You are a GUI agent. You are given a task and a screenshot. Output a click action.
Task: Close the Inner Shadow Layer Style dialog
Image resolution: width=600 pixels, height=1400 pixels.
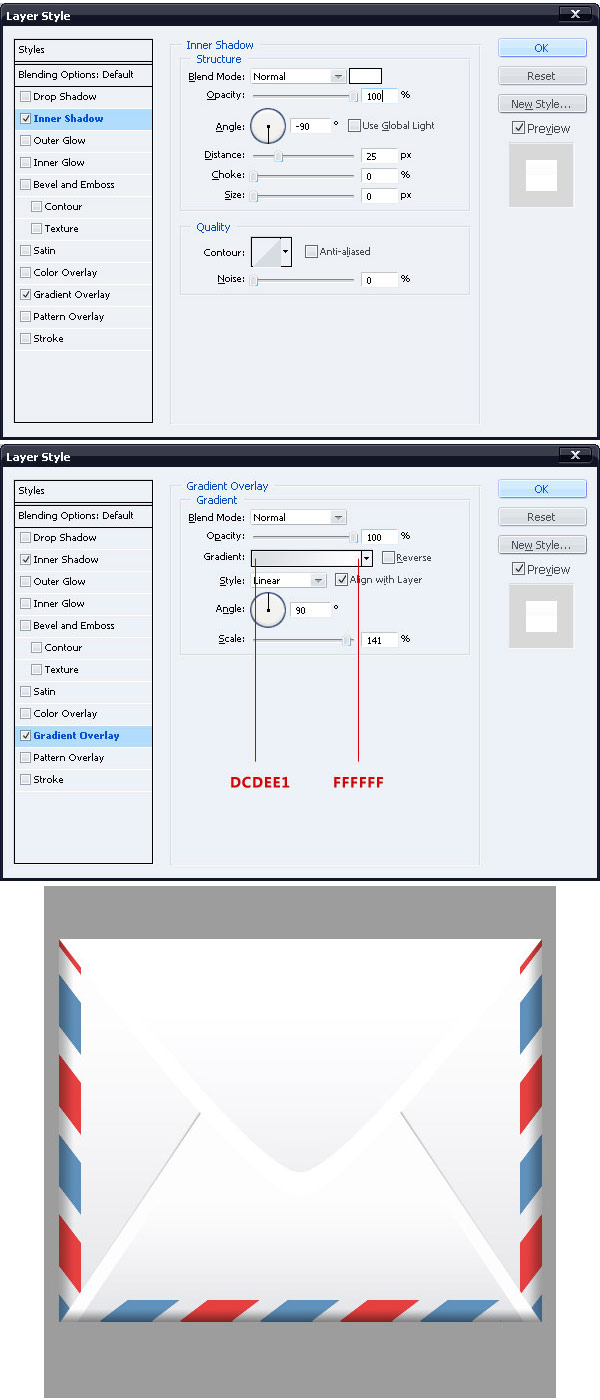pyautogui.click(x=575, y=14)
